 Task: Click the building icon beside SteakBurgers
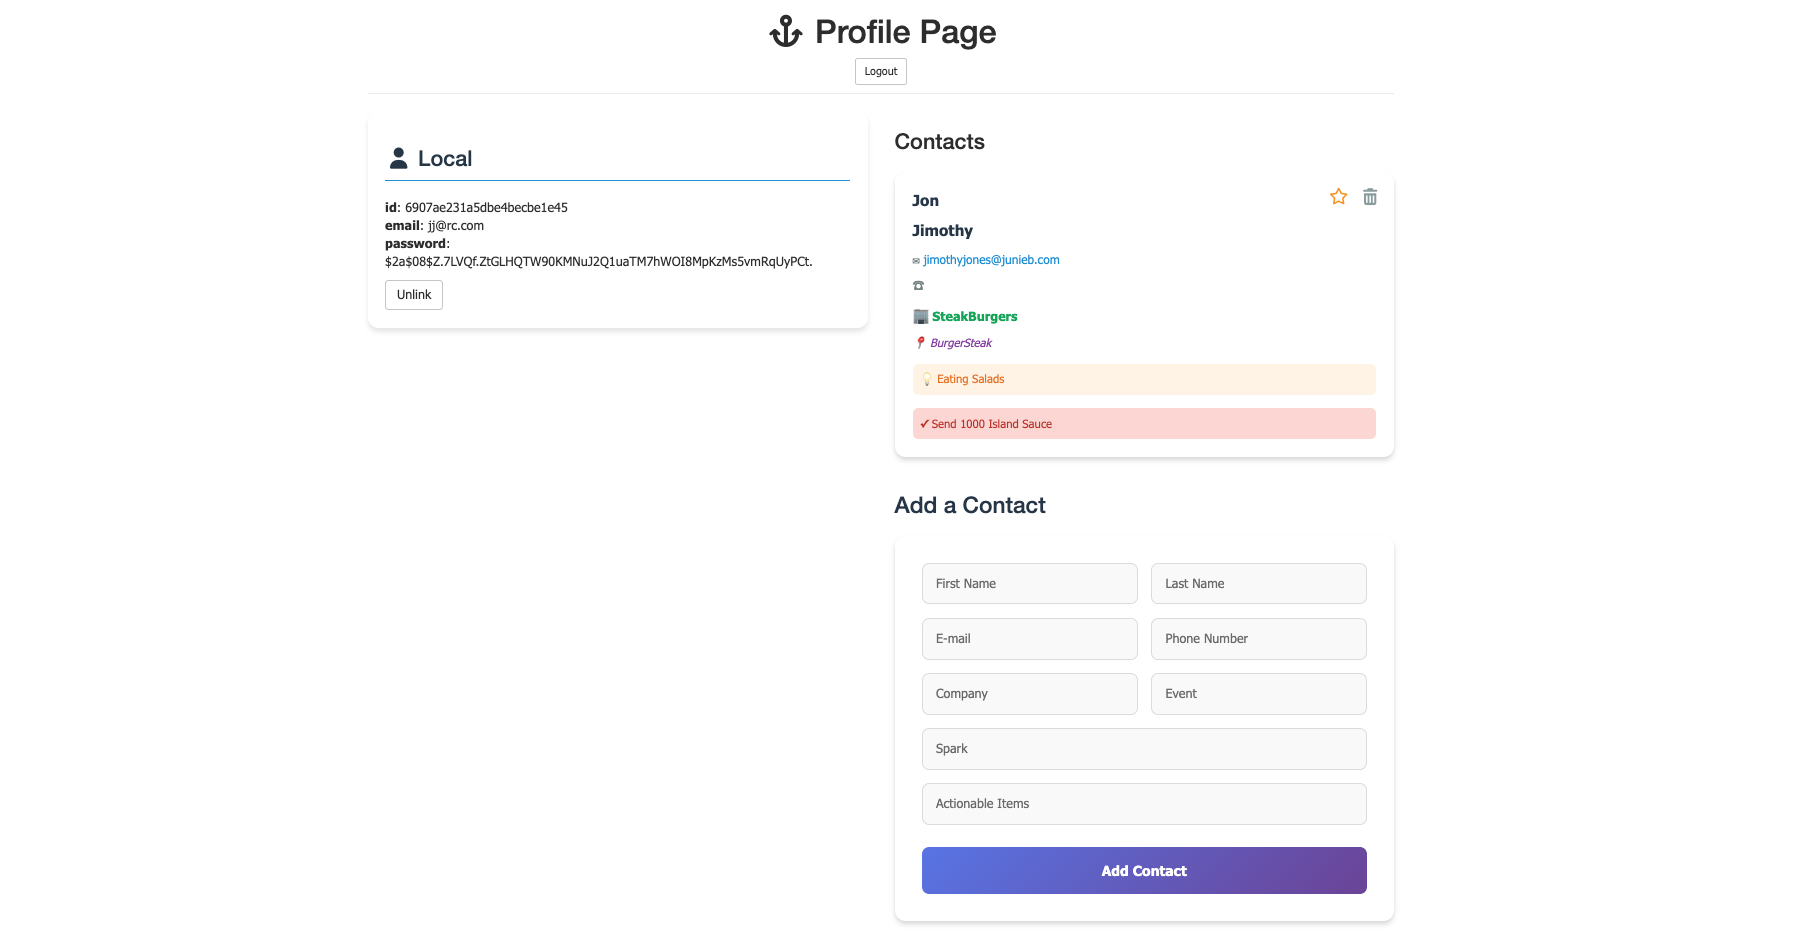point(919,316)
